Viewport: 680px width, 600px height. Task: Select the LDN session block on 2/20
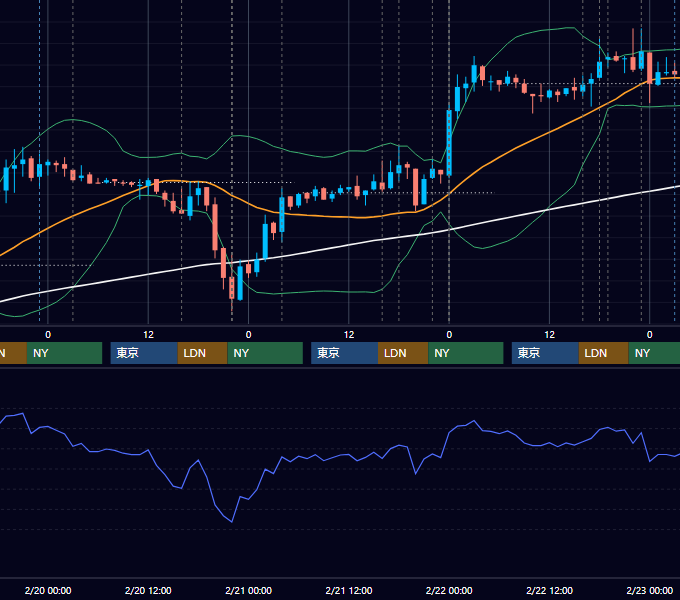click(x=203, y=353)
